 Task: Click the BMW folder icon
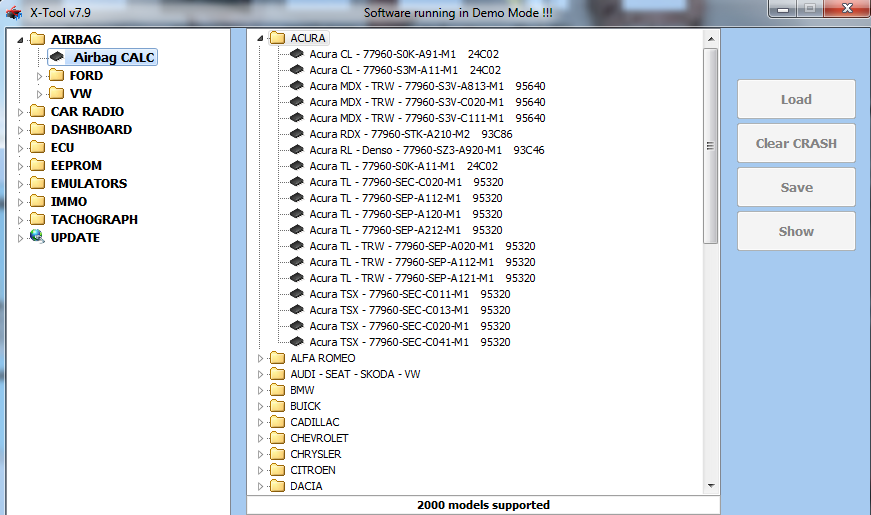coord(277,390)
